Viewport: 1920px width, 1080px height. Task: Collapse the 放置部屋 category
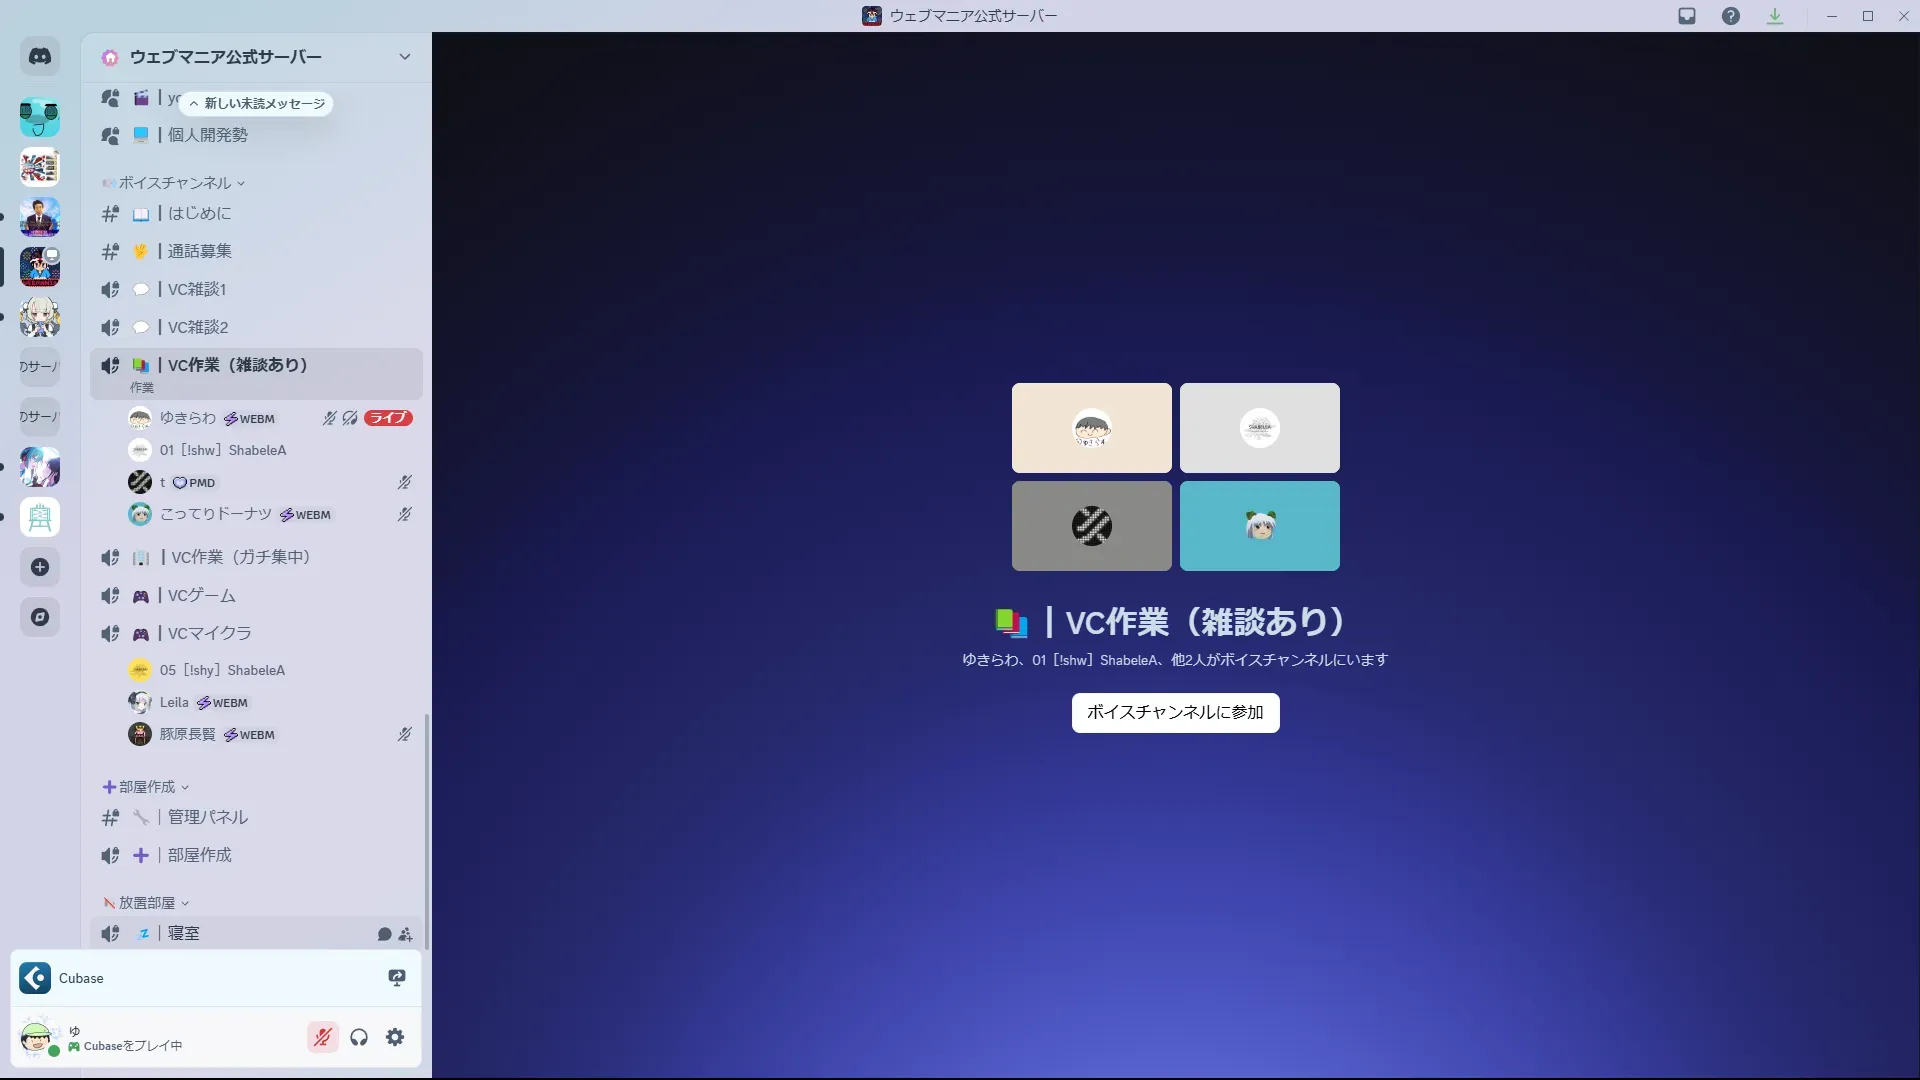click(x=147, y=903)
